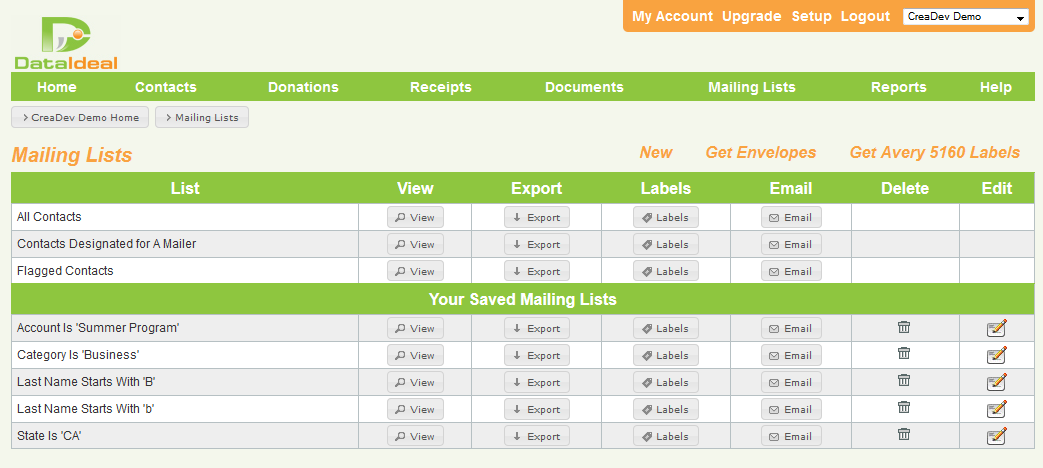Select the 'All Contacts' list name

(49, 217)
